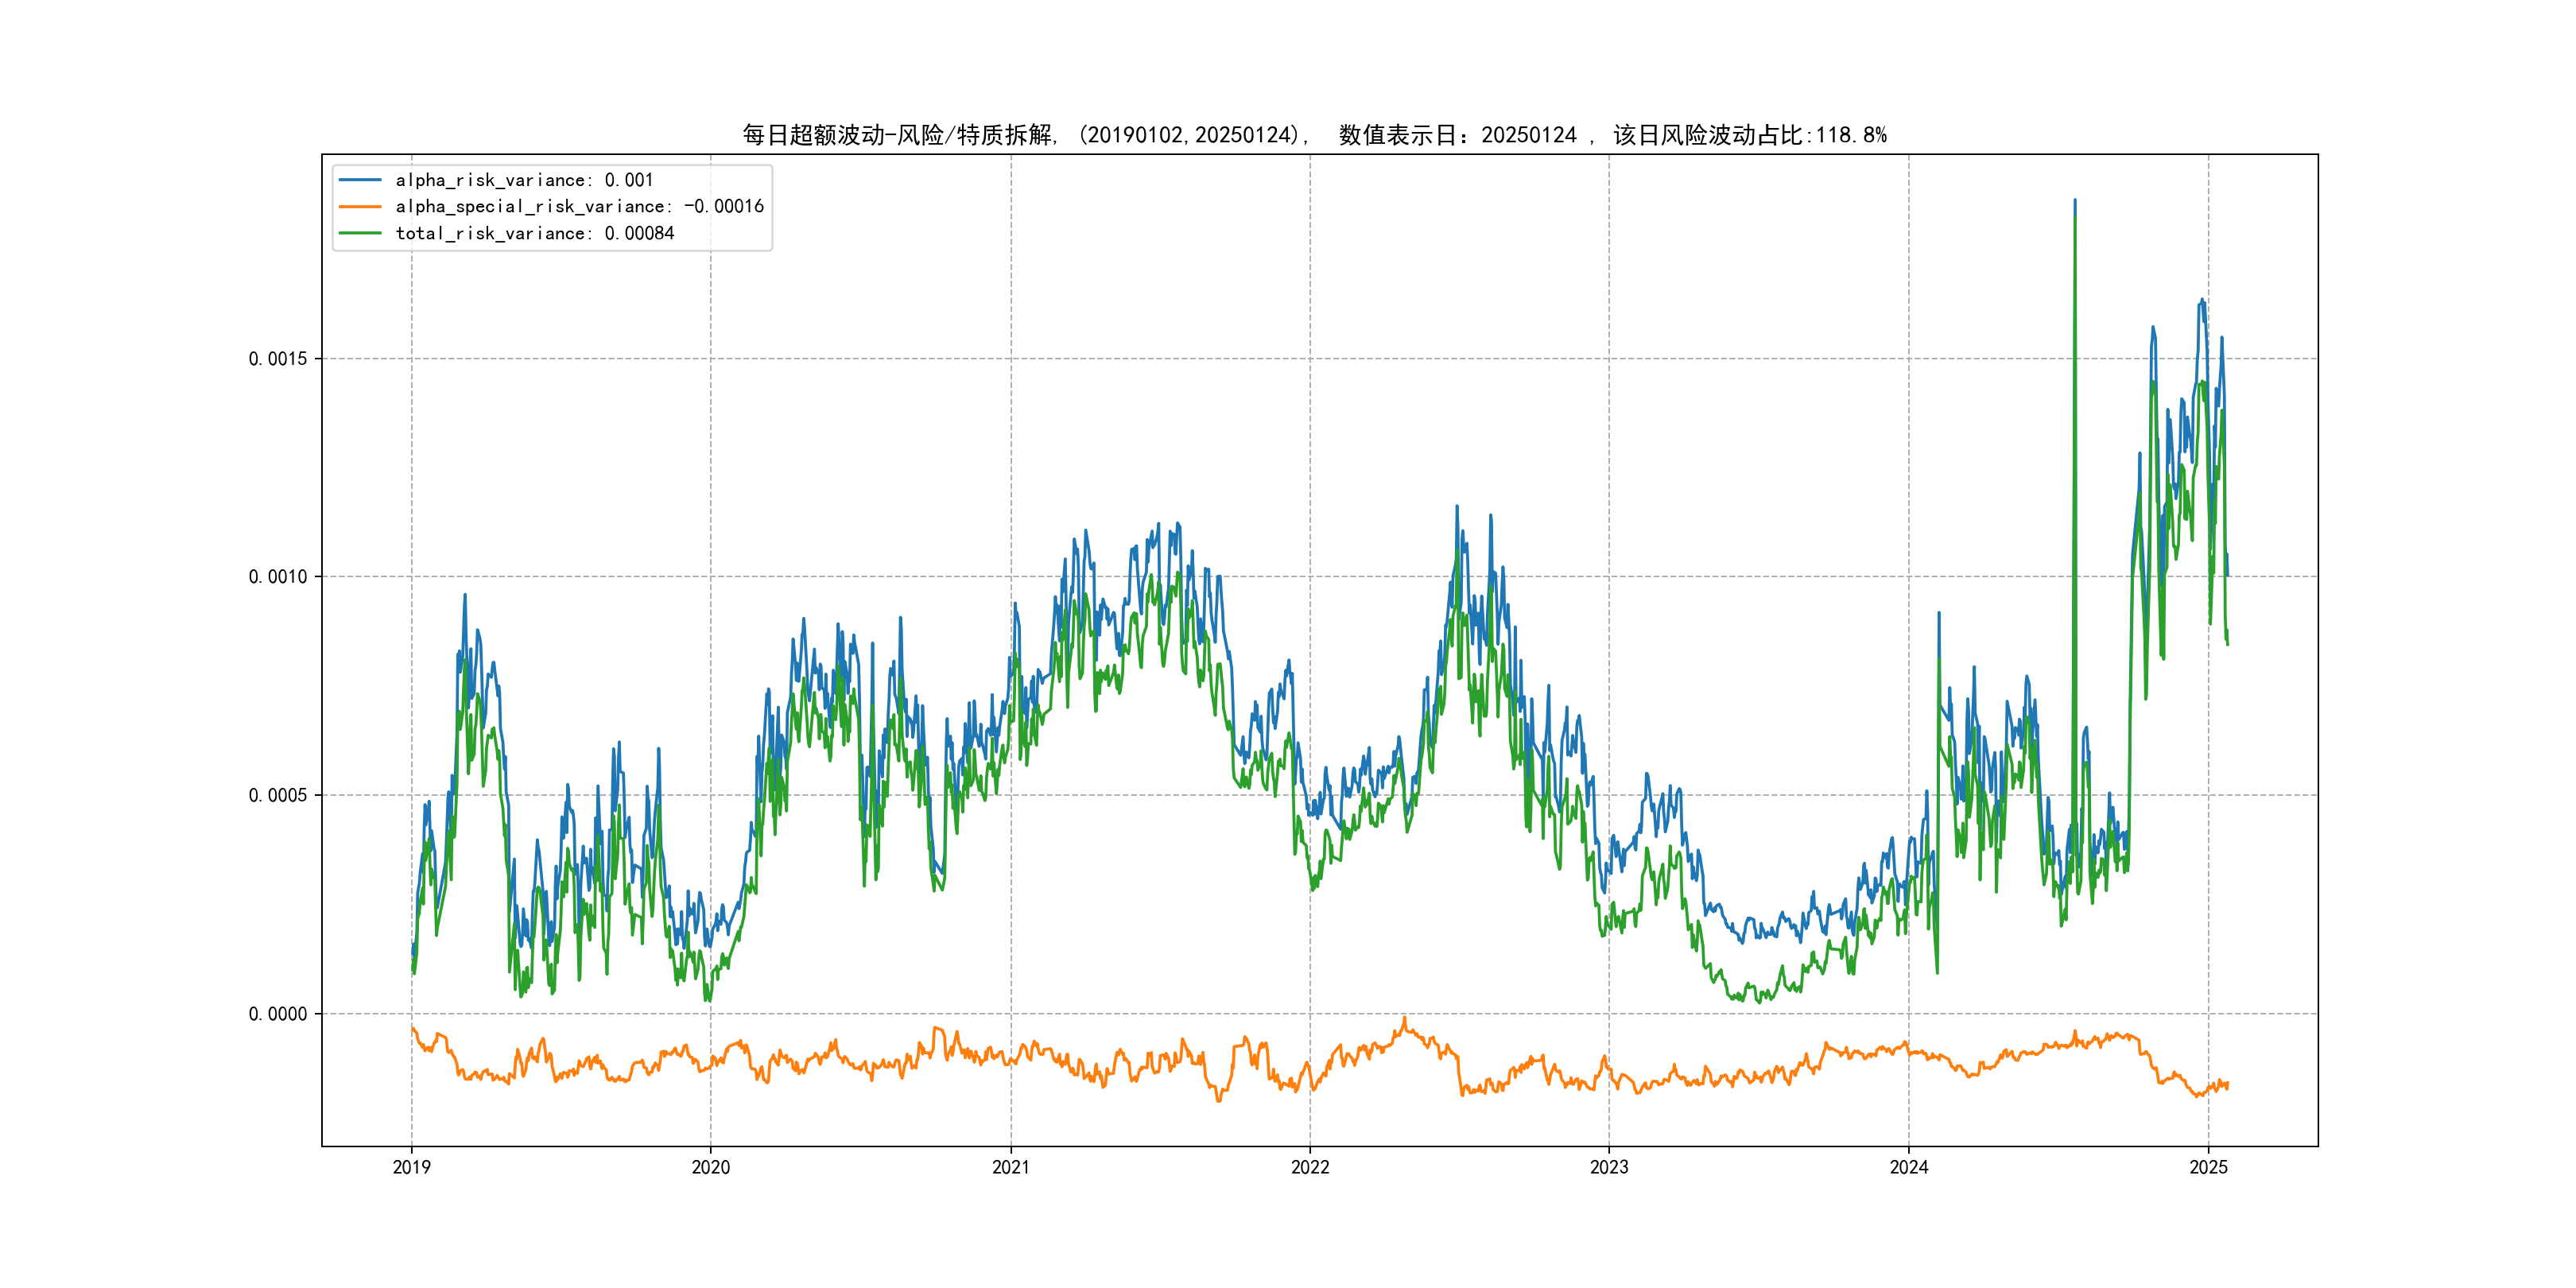Screen dimensions: 2576x1288
Task: Click the 0.0005 y-axis tick label
Action: pos(278,795)
